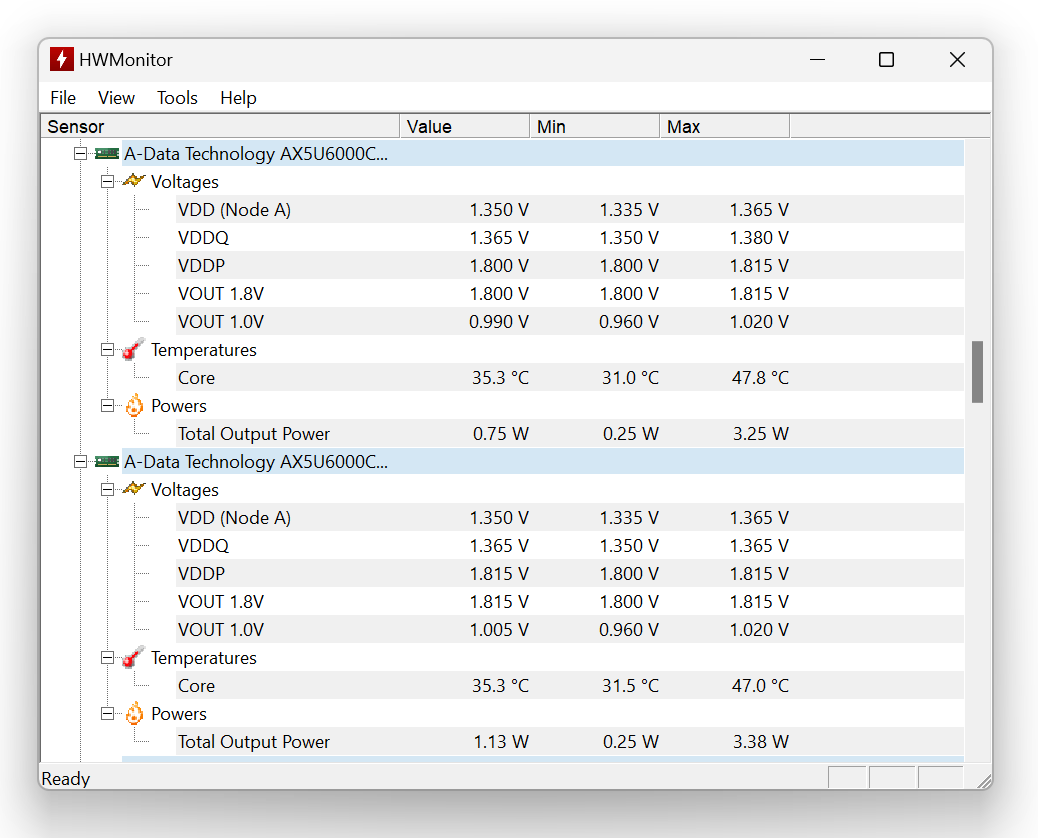
Task: Collapse the first A-Data Technology device node
Action: 81,154
